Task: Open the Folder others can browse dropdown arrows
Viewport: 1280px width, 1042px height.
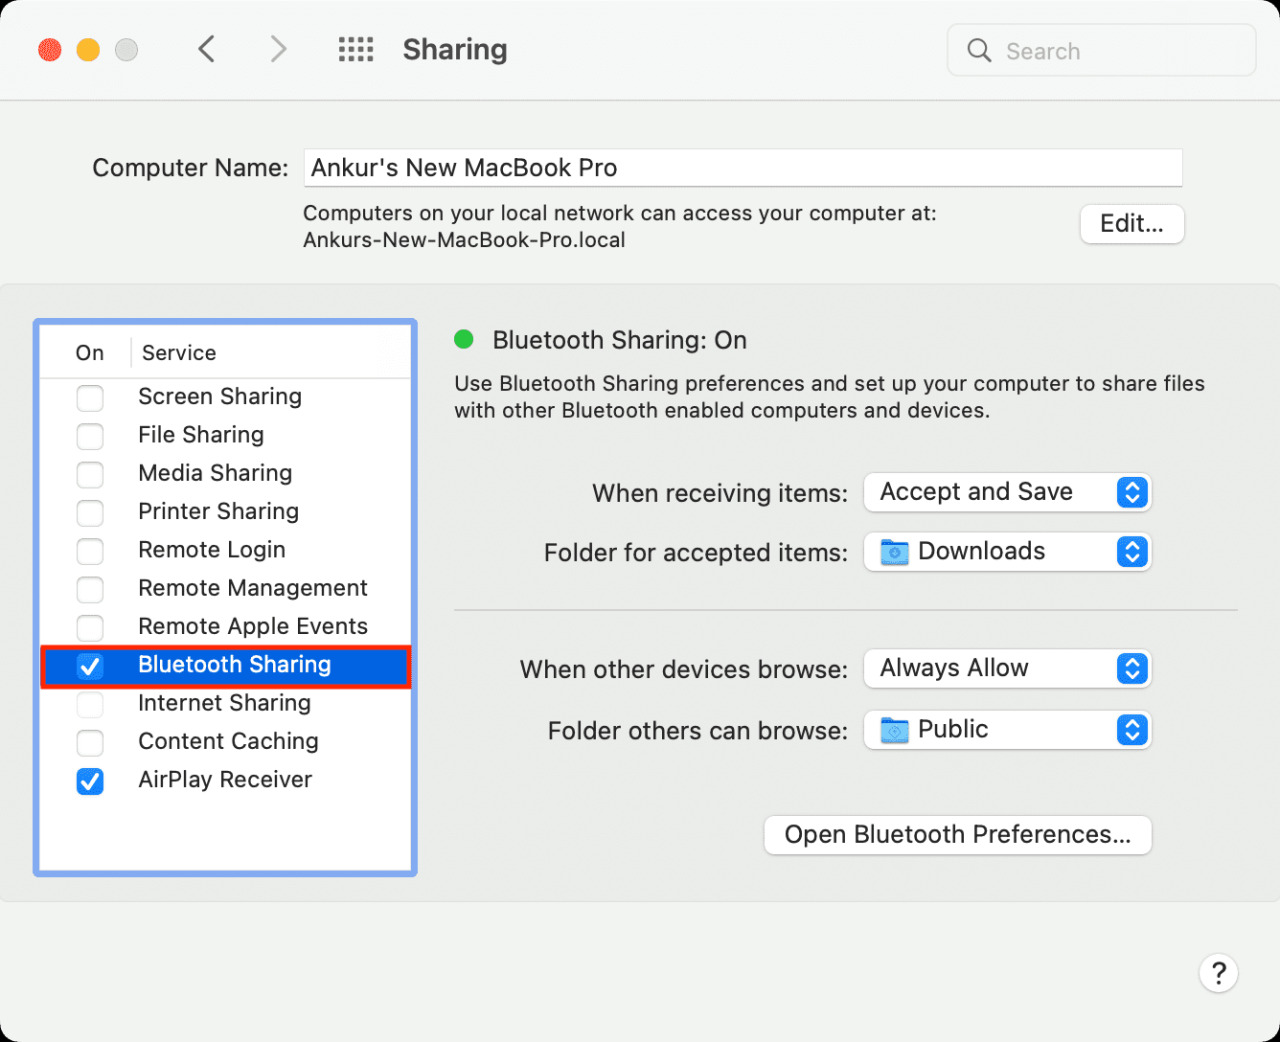Action: coord(1131,731)
